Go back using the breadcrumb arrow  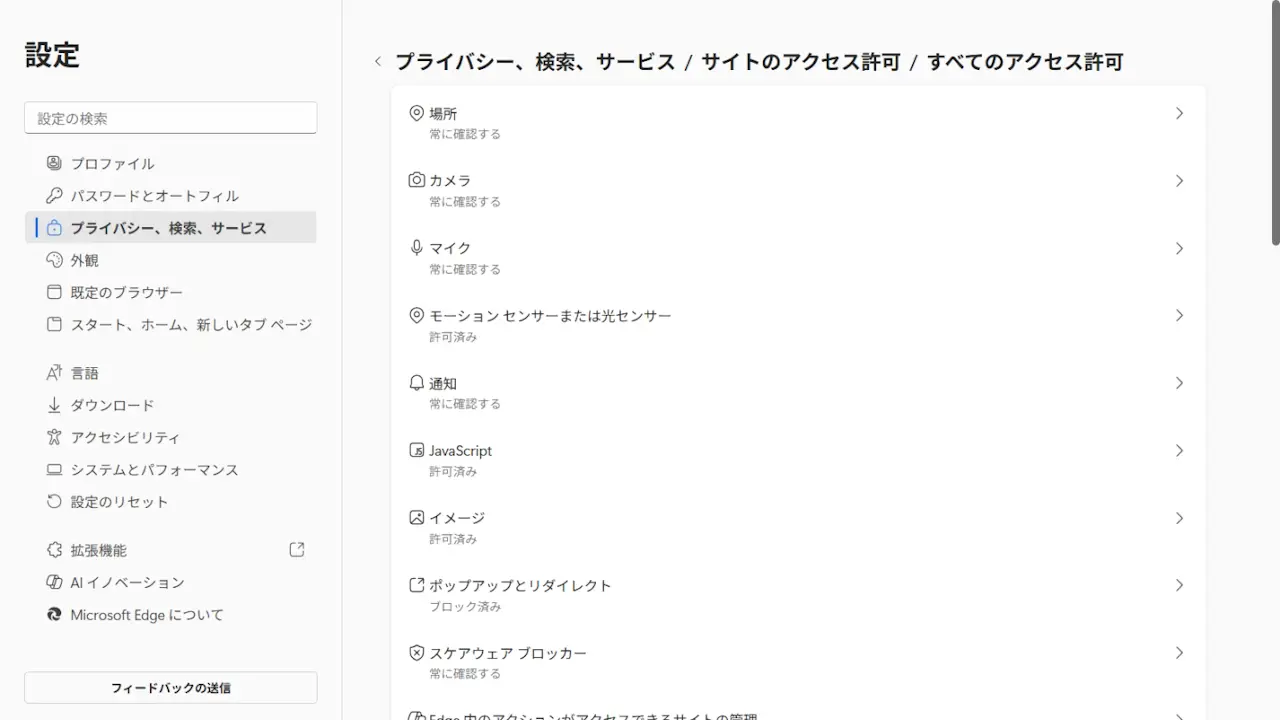[378, 62]
